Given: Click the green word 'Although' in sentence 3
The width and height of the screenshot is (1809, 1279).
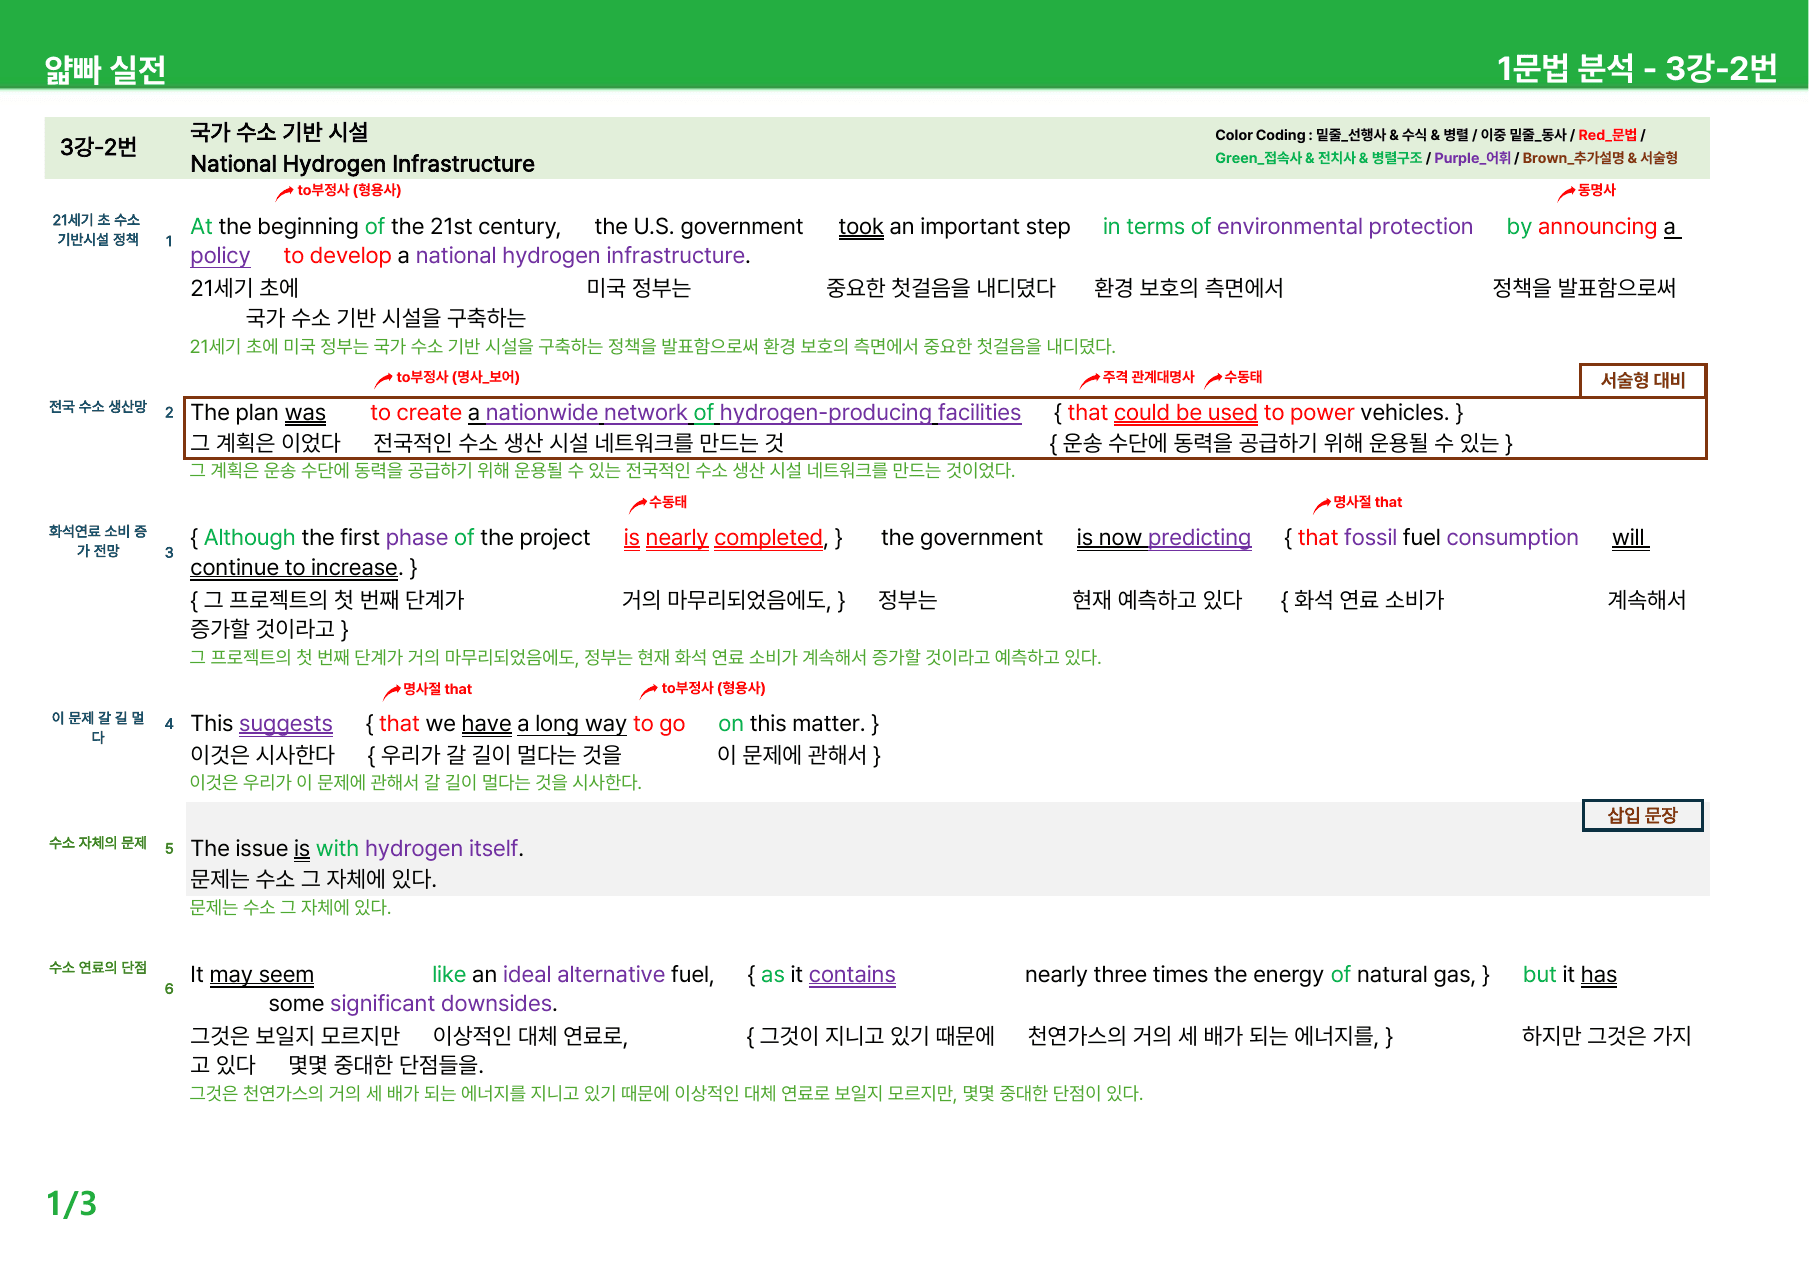Looking at the screenshot, I should pyautogui.click(x=249, y=538).
